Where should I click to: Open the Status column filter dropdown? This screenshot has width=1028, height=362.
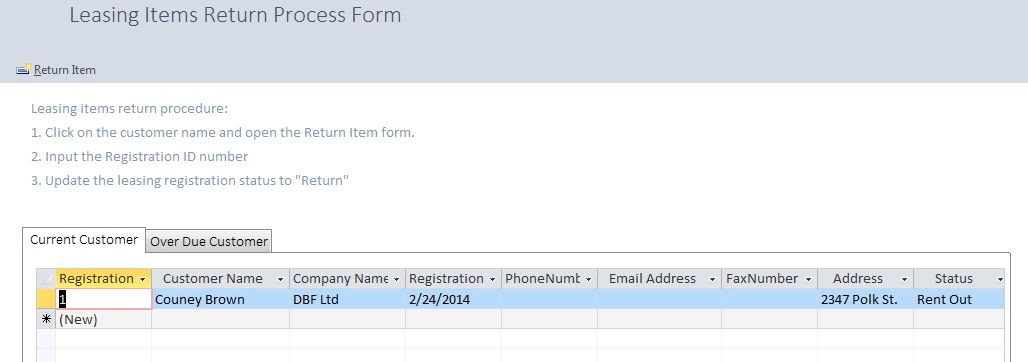pyautogui.click(x=1000, y=279)
